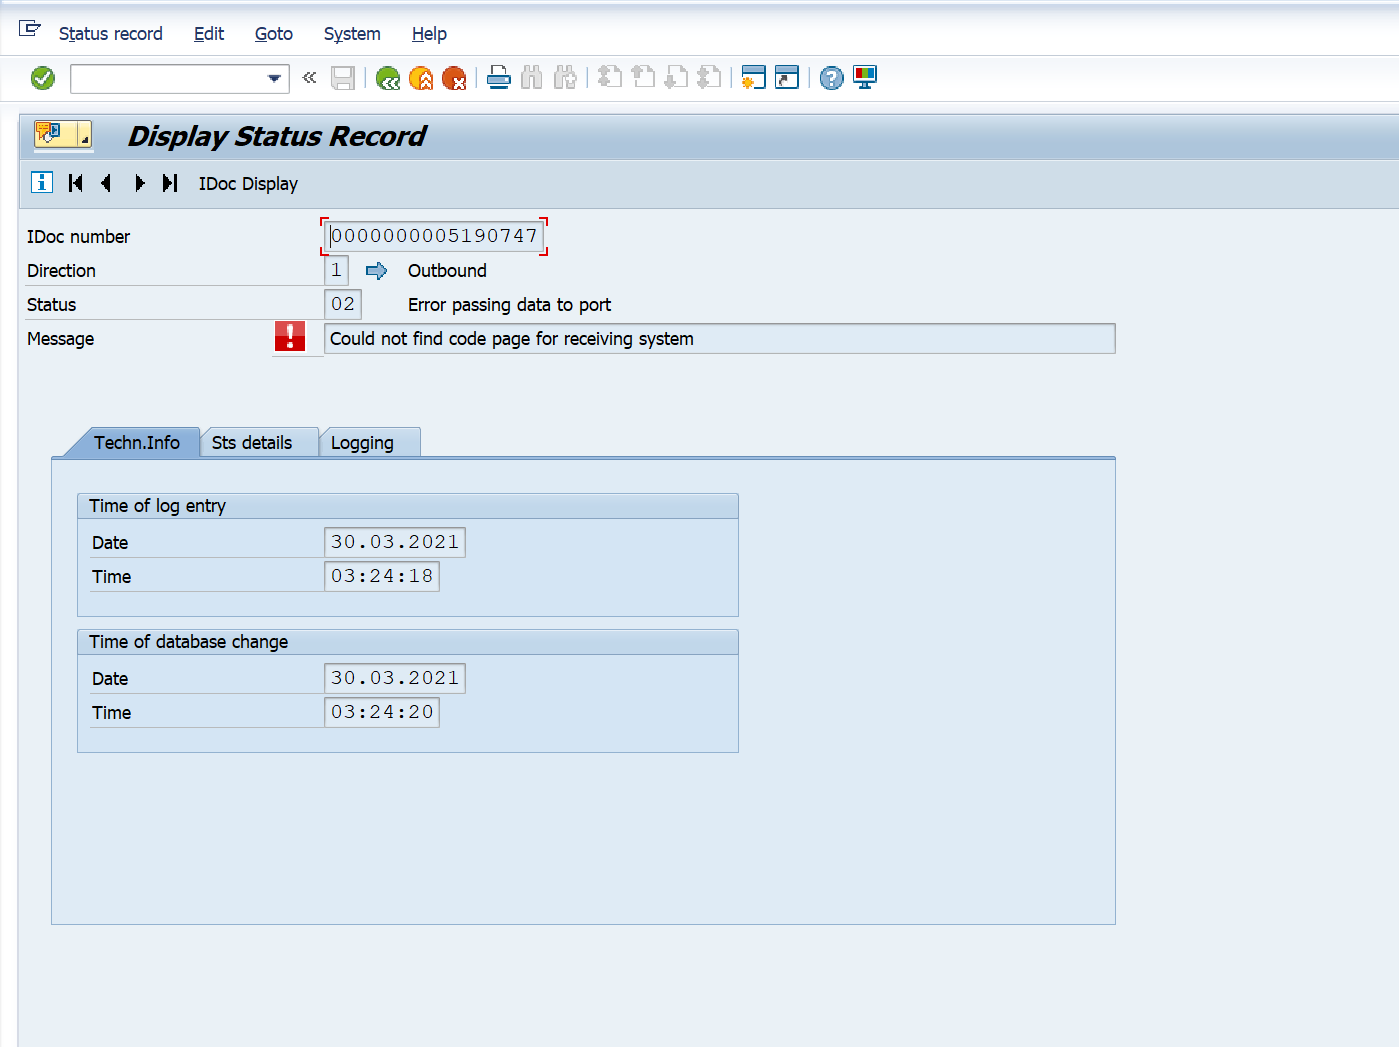Go to next status record arrow
The width and height of the screenshot is (1399, 1047).
point(139,183)
